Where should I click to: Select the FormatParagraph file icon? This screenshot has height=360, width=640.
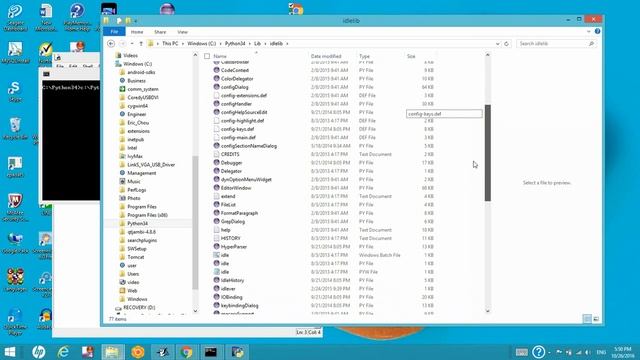[x=216, y=213]
